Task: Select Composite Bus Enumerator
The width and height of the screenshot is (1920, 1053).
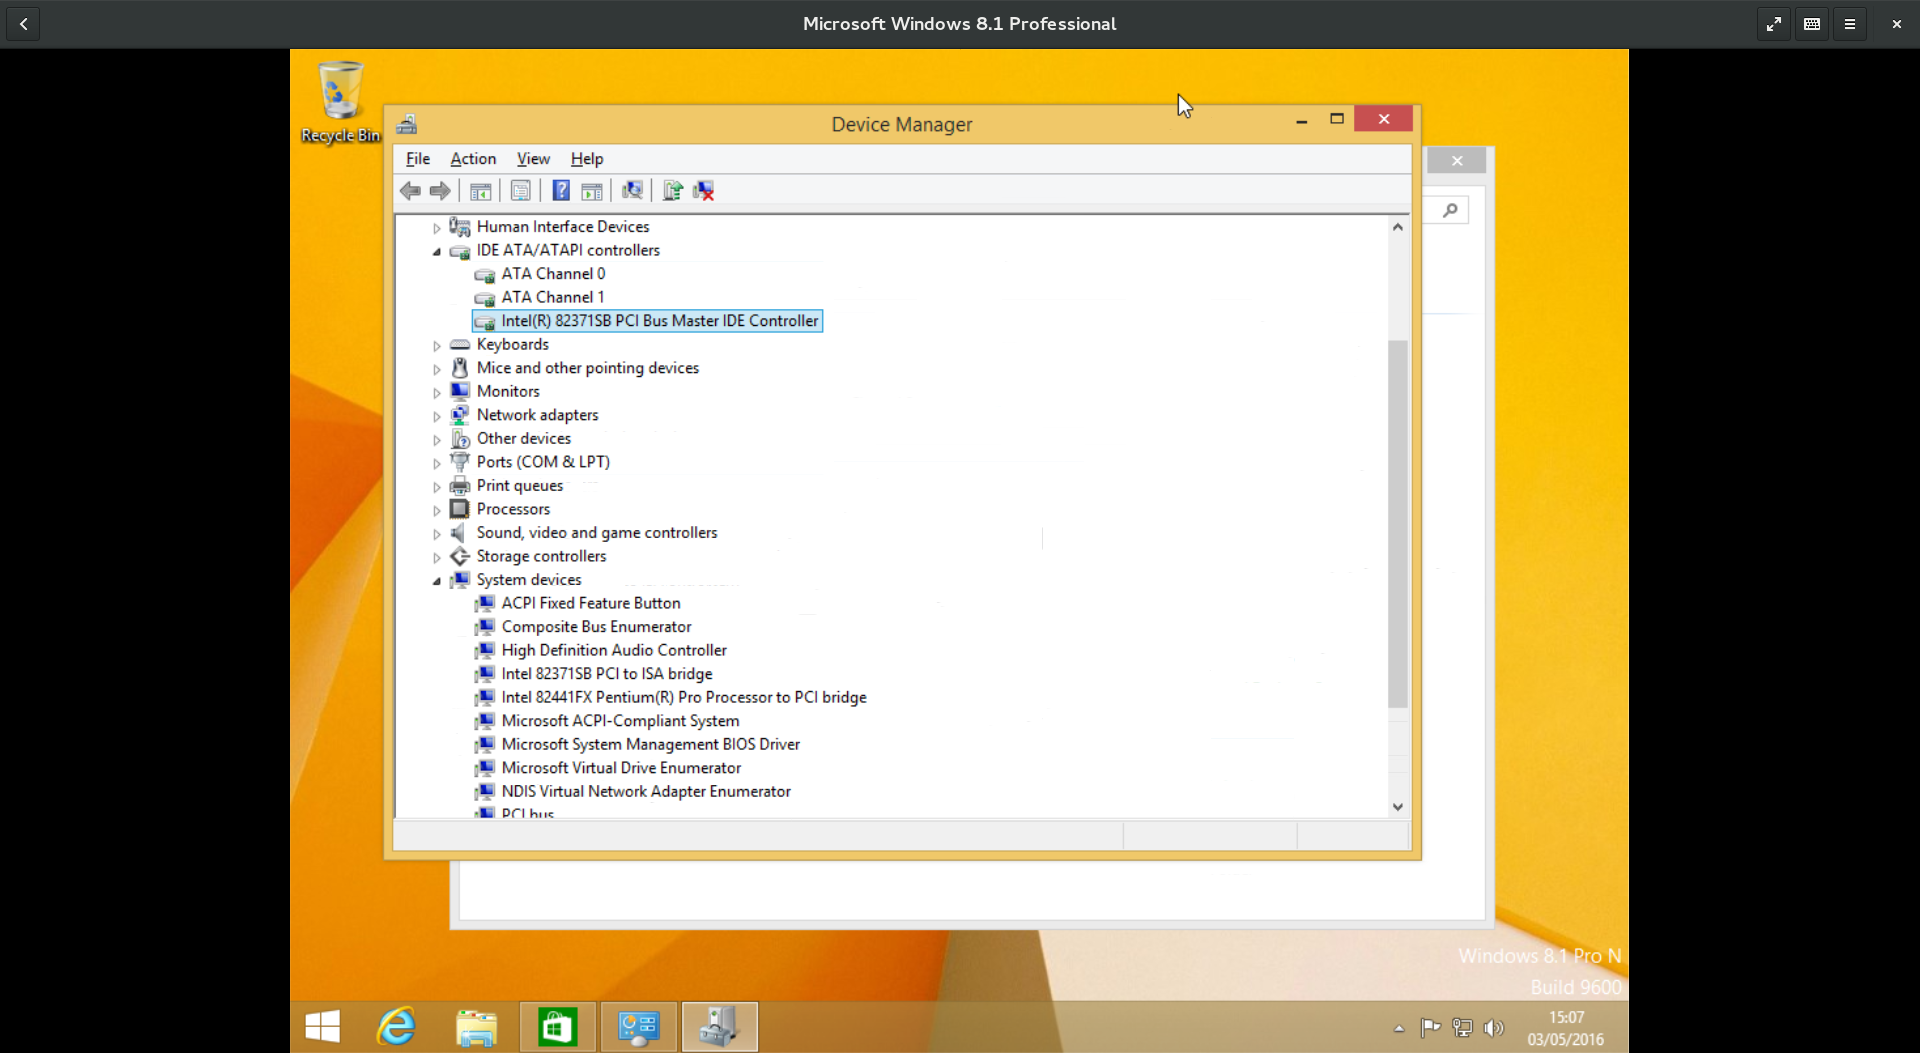Action: [x=596, y=627]
